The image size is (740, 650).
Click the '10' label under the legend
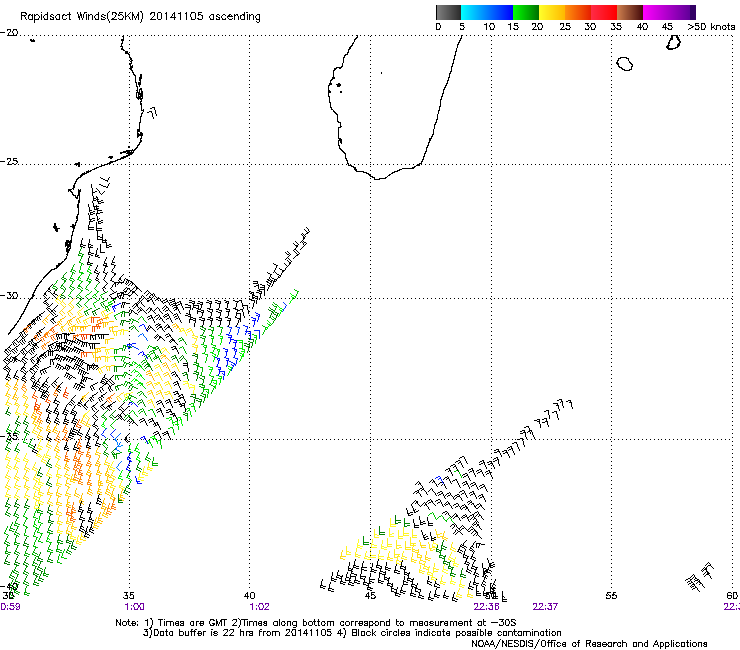coord(489,27)
